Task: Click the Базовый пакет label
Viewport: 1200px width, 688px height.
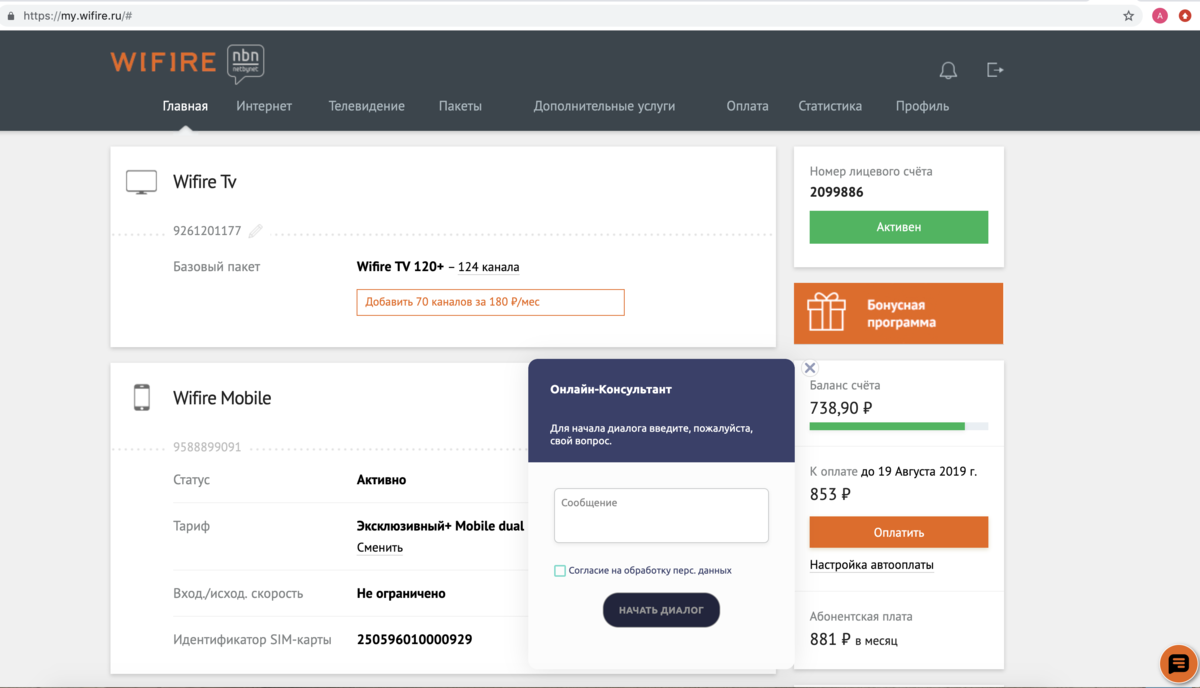Action: [x=216, y=267]
